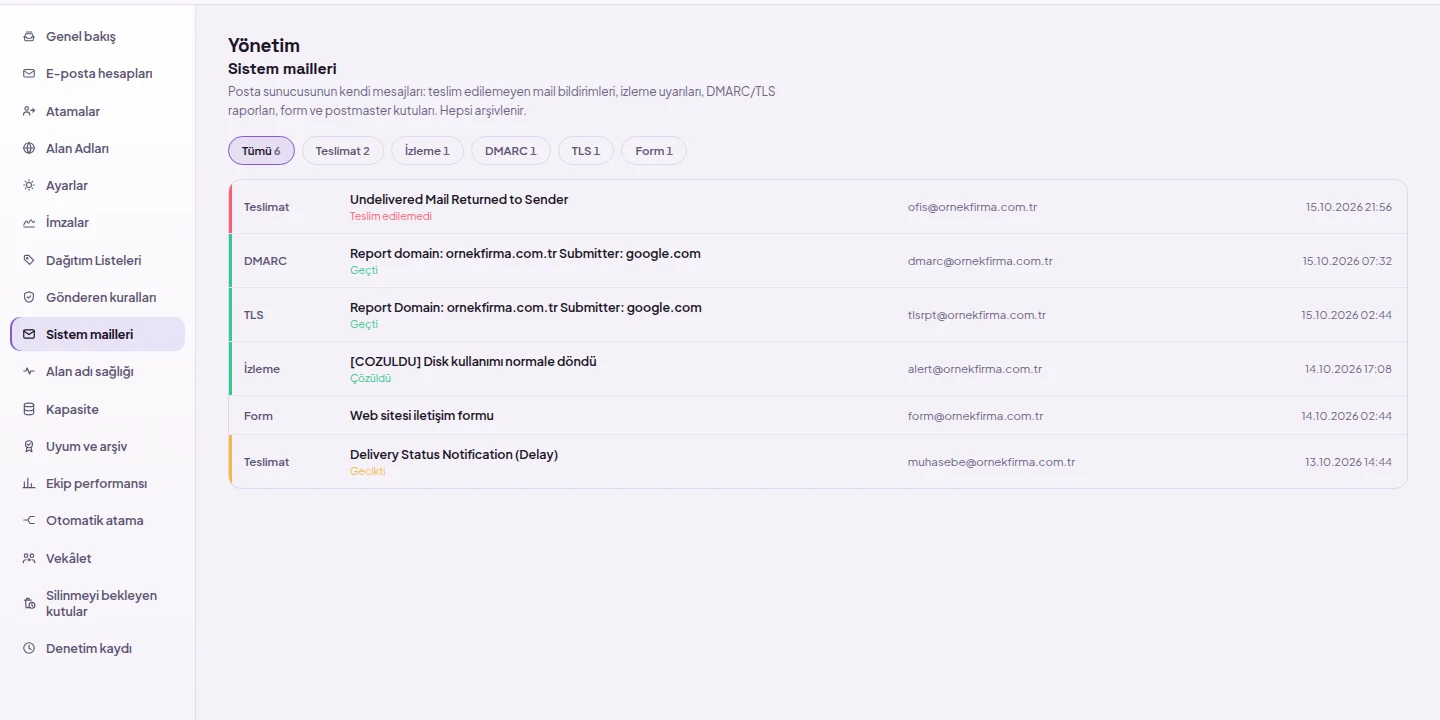This screenshot has width=1440, height=720.
Task: Select the Tümü 6 filter chip
Action: 261,151
